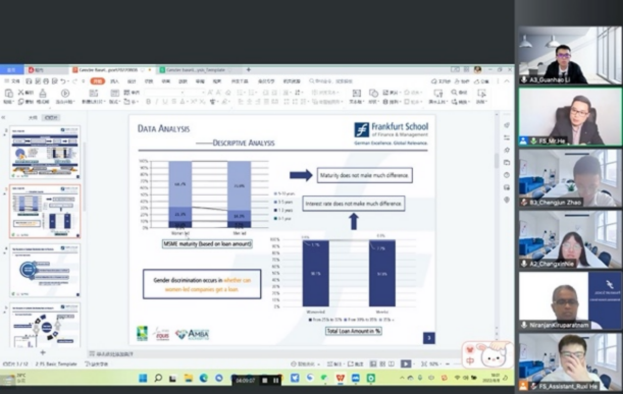Image resolution: width=623 pixels, height=394 pixels.
Task: Switch to the Gender Based Template document tab
Action: click(x=195, y=70)
